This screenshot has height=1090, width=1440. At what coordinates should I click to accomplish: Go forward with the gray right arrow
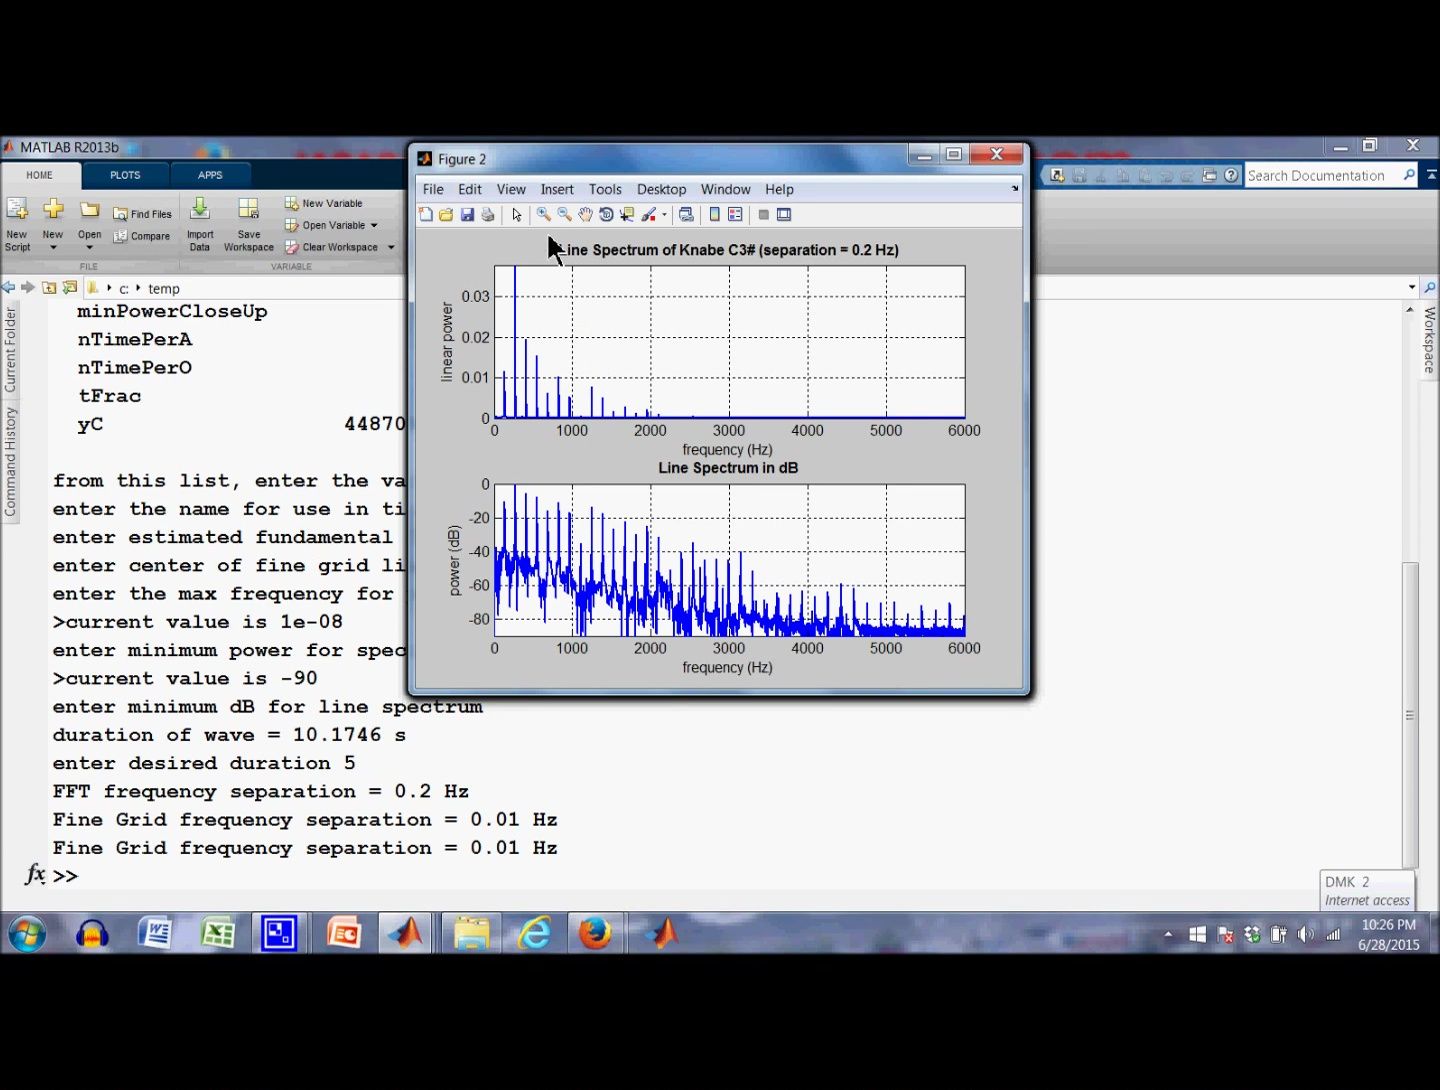(x=28, y=288)
